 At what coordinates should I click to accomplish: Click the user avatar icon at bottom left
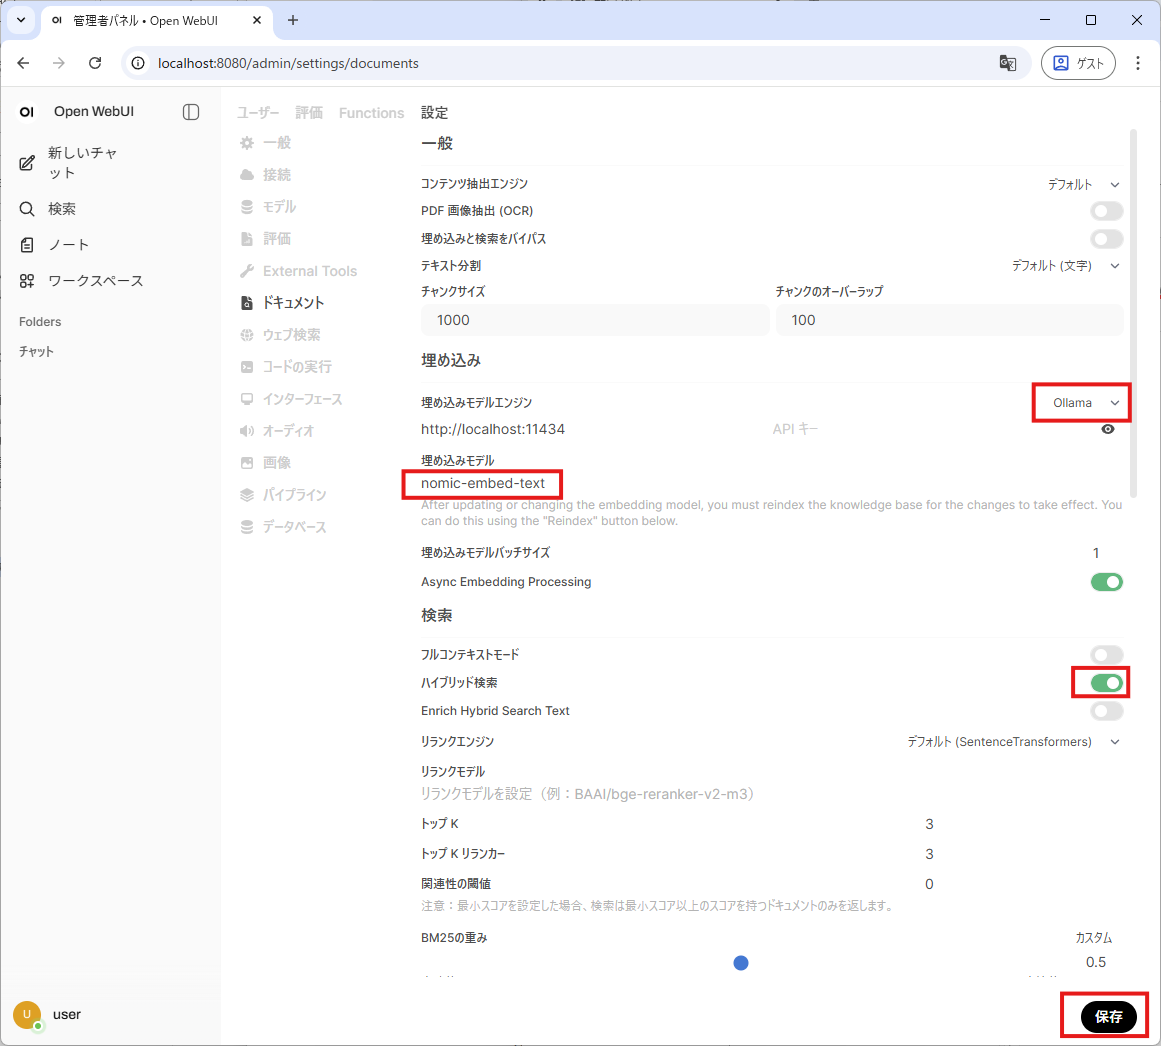(x=27, y=1014)
